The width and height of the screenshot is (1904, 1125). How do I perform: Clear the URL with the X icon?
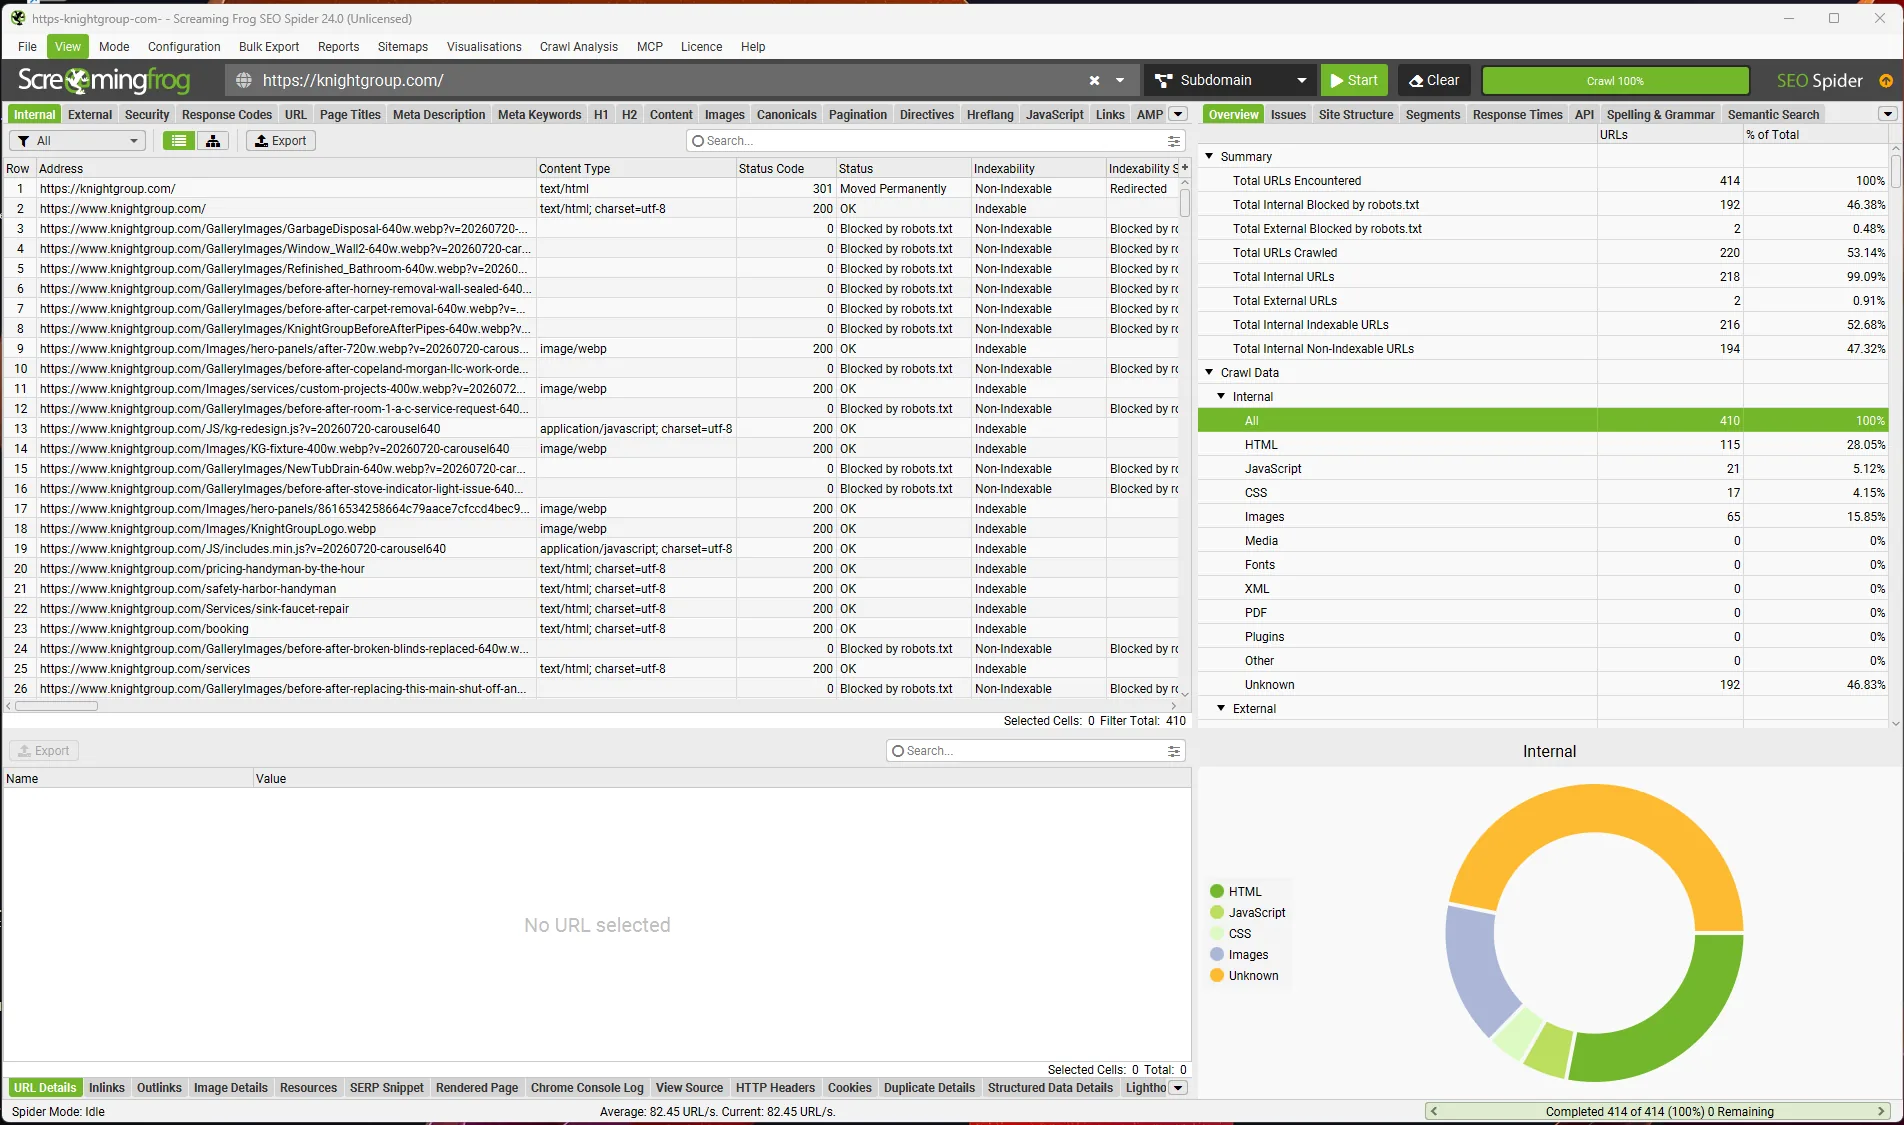(1094, 80)
